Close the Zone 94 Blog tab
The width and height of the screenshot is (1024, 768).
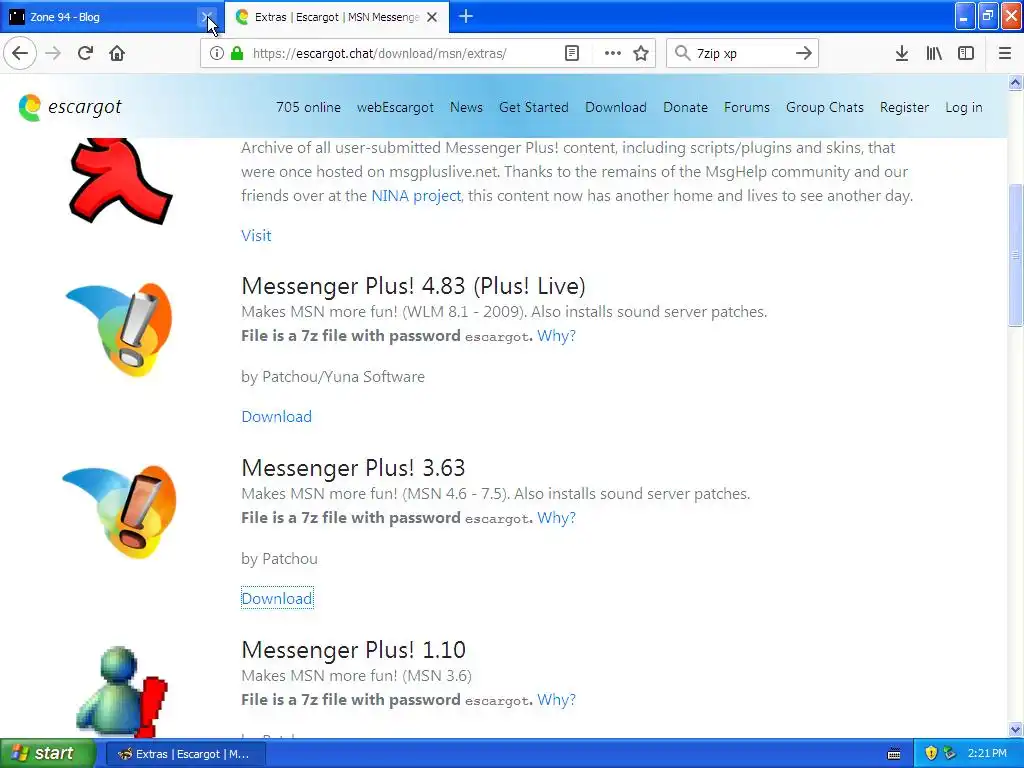[x=207, y=16]
